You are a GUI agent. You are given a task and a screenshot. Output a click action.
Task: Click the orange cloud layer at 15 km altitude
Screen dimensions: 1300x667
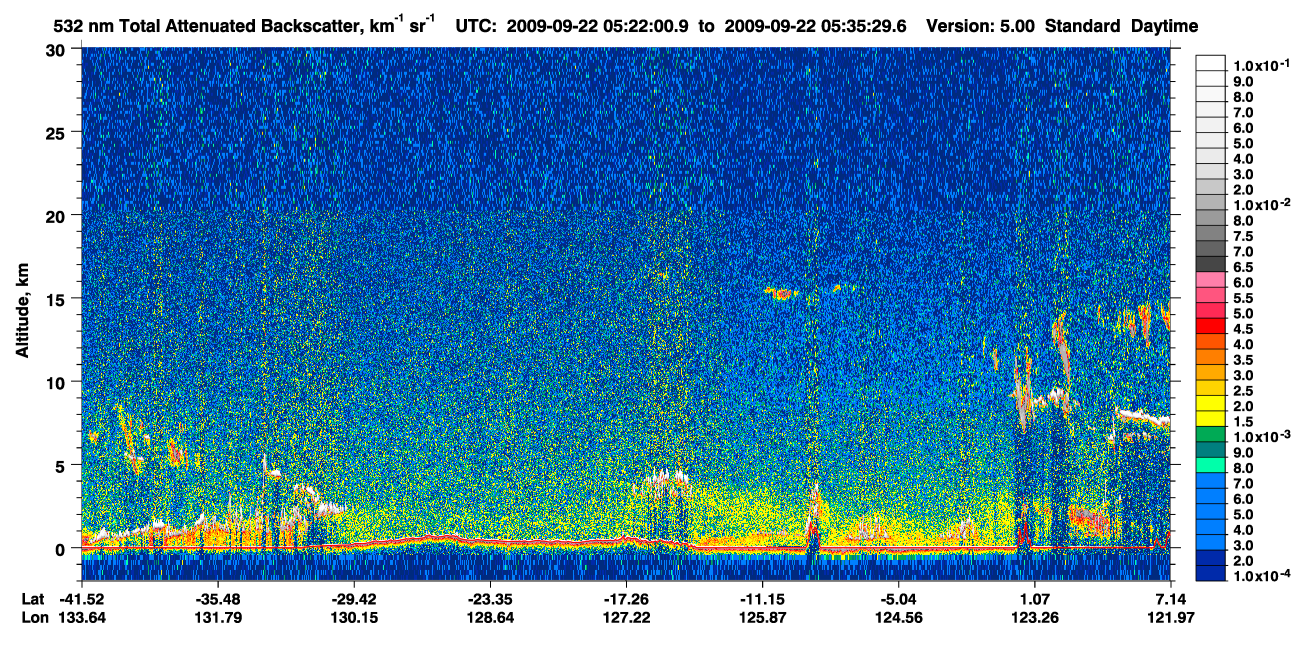pos(780,293)
